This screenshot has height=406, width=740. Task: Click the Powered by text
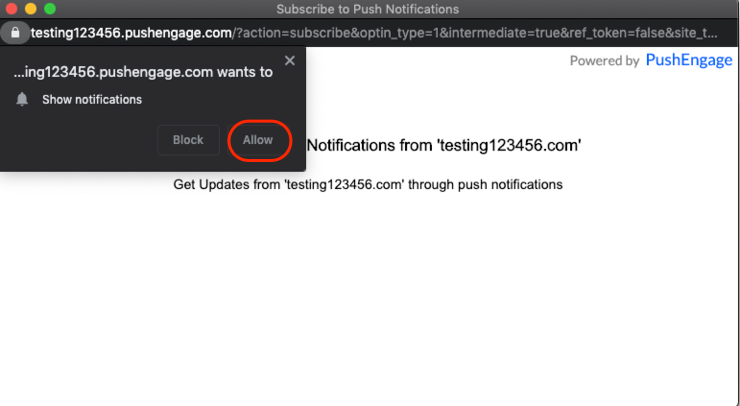605,61
